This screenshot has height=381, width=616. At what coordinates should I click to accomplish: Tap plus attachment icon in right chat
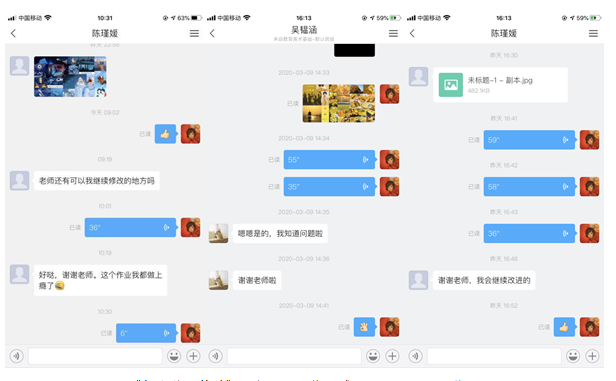592,356
